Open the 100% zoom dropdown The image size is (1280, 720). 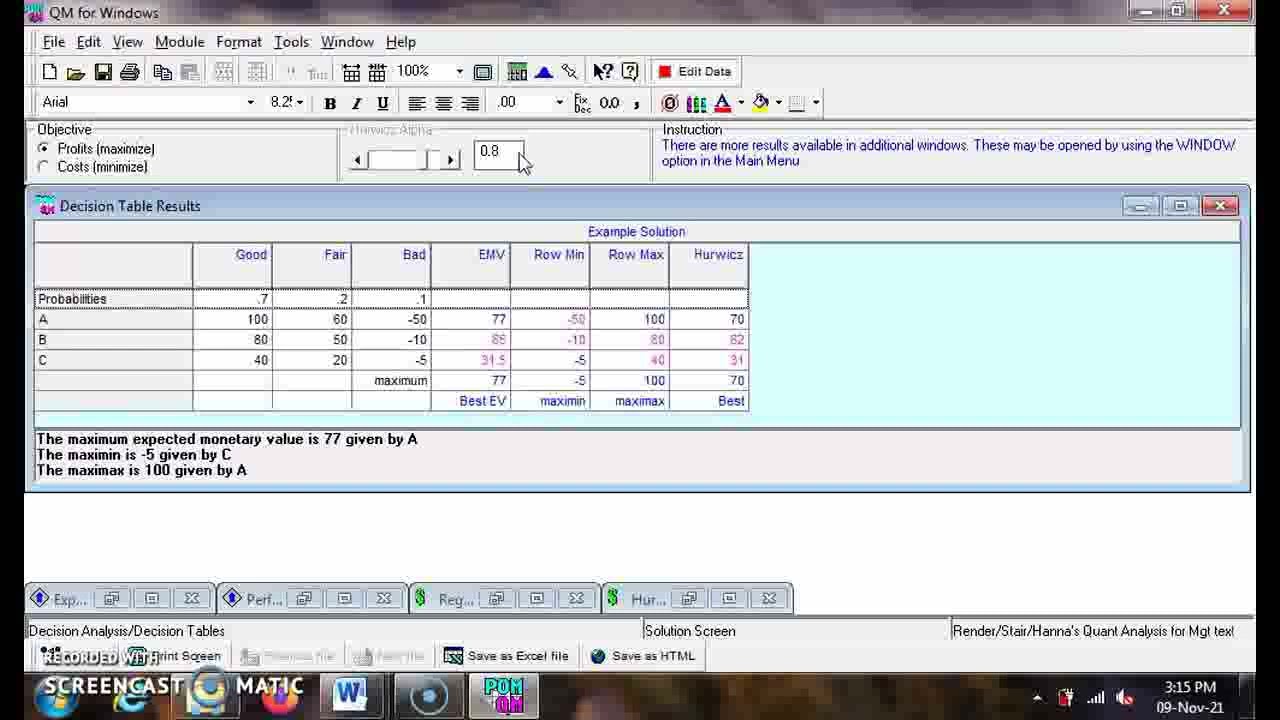459,72
